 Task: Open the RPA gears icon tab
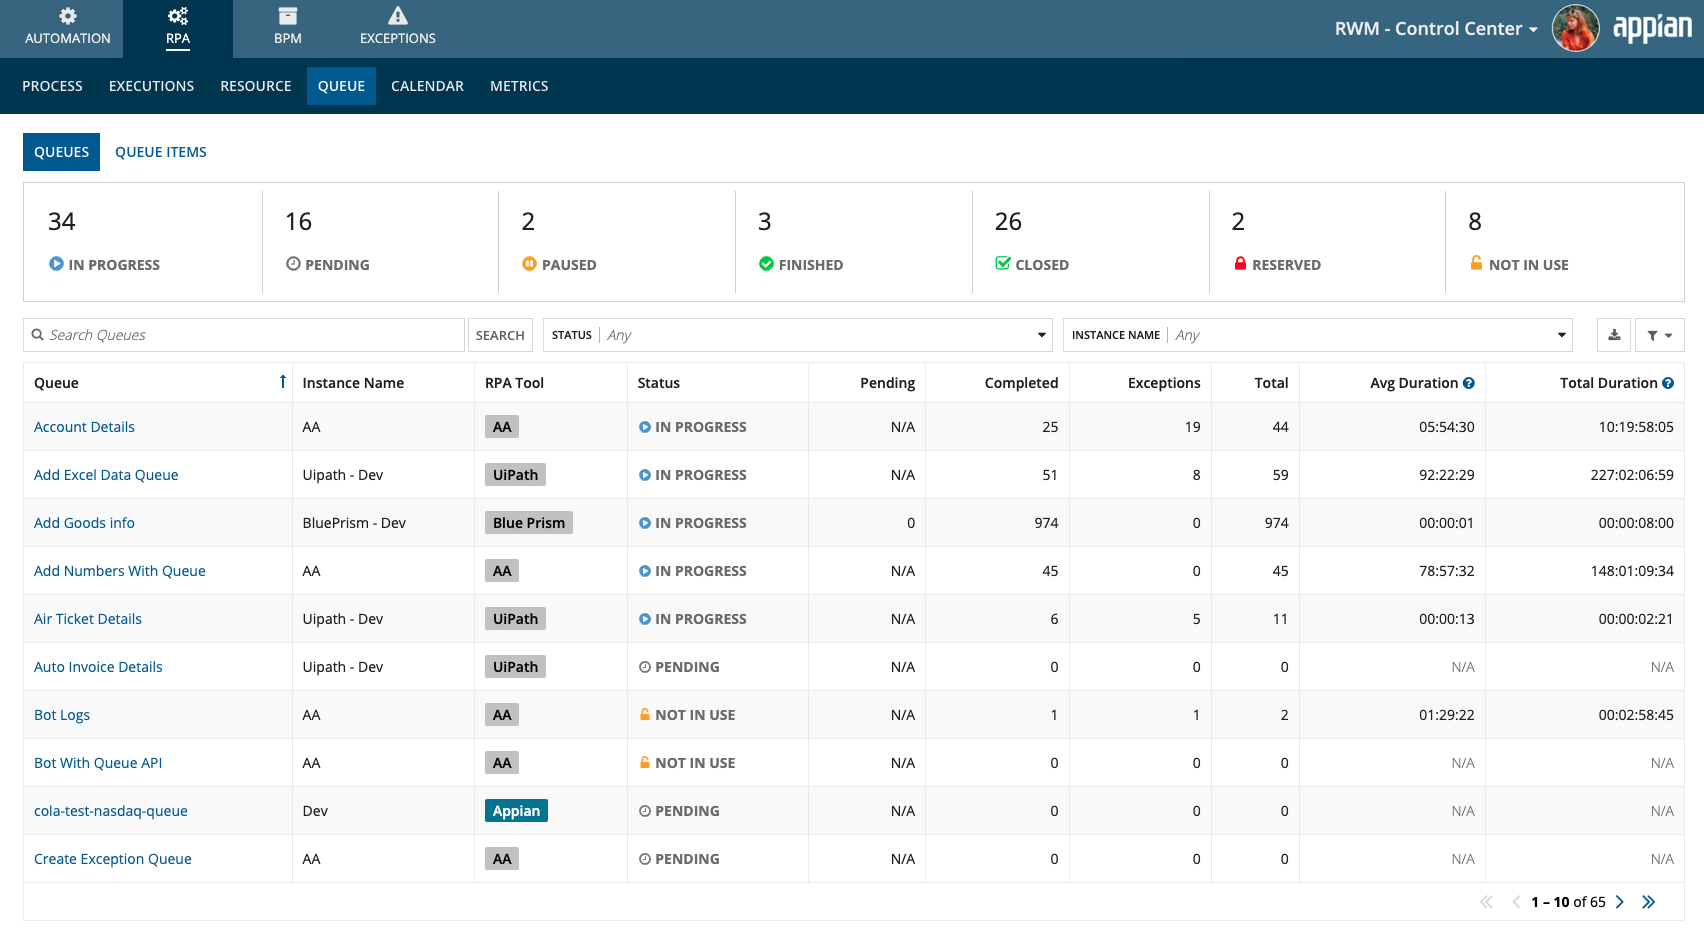coord(178,16)
